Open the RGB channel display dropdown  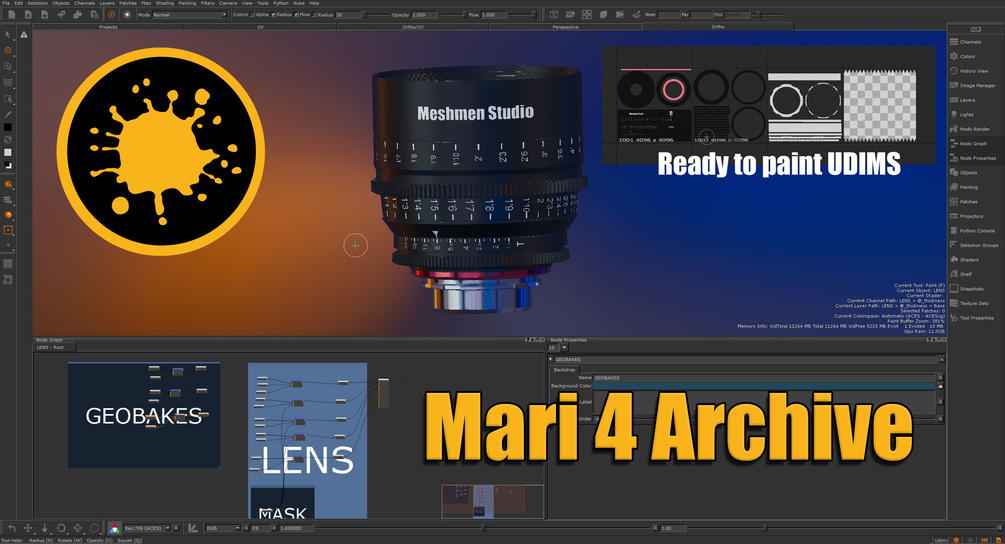(222, 528)
